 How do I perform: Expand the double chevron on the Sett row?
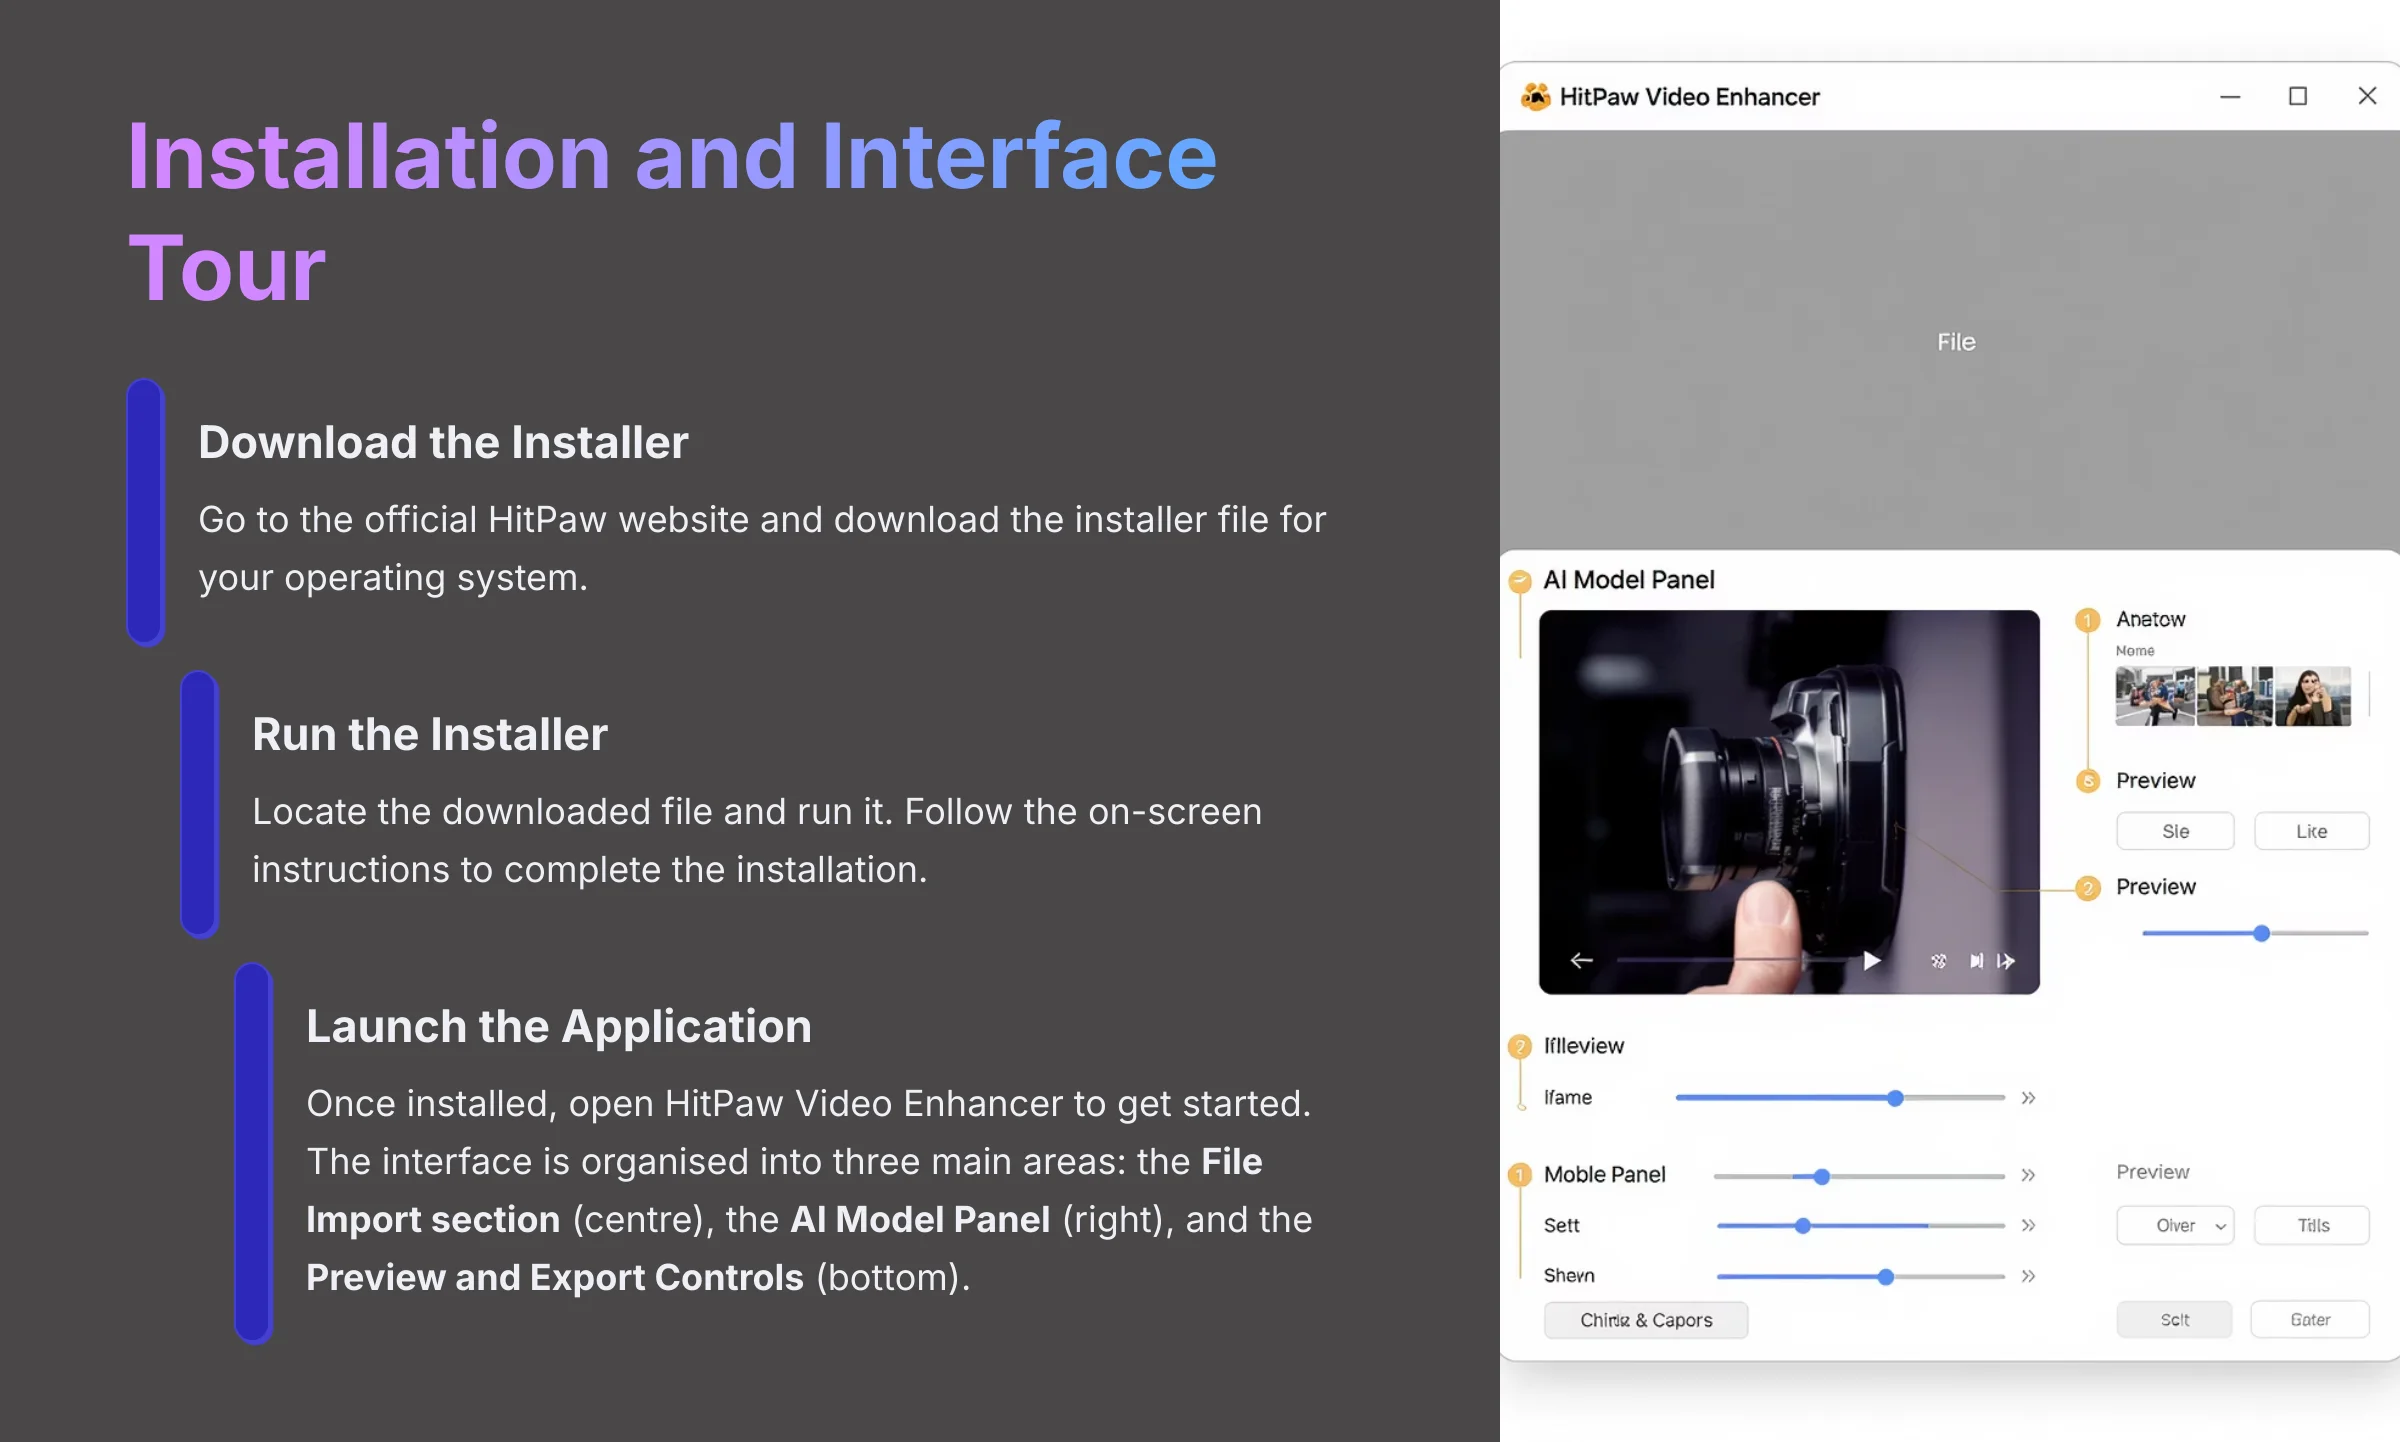click(2028, 1225)
